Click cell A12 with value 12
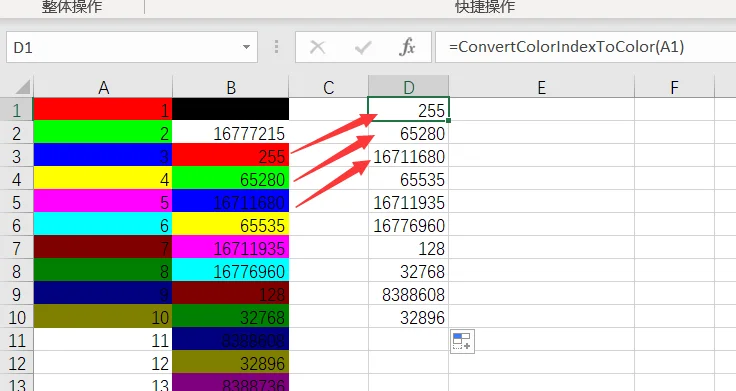Viewport: 736px width, 391px height. (103, 362)
